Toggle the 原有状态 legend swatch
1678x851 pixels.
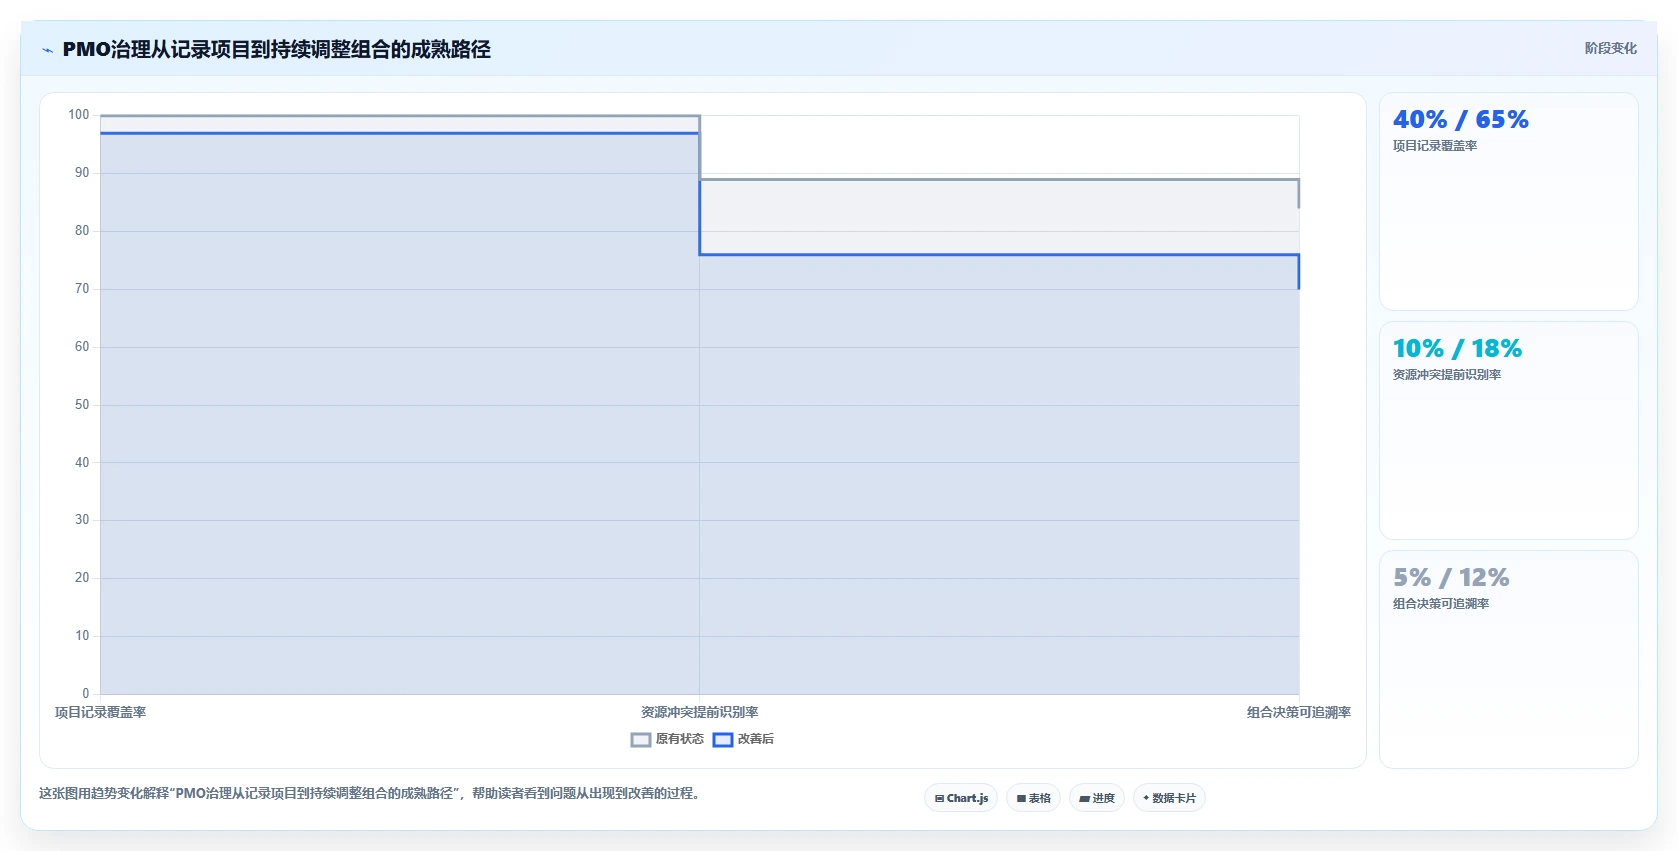pyautogui.click(x=641, y=740)
